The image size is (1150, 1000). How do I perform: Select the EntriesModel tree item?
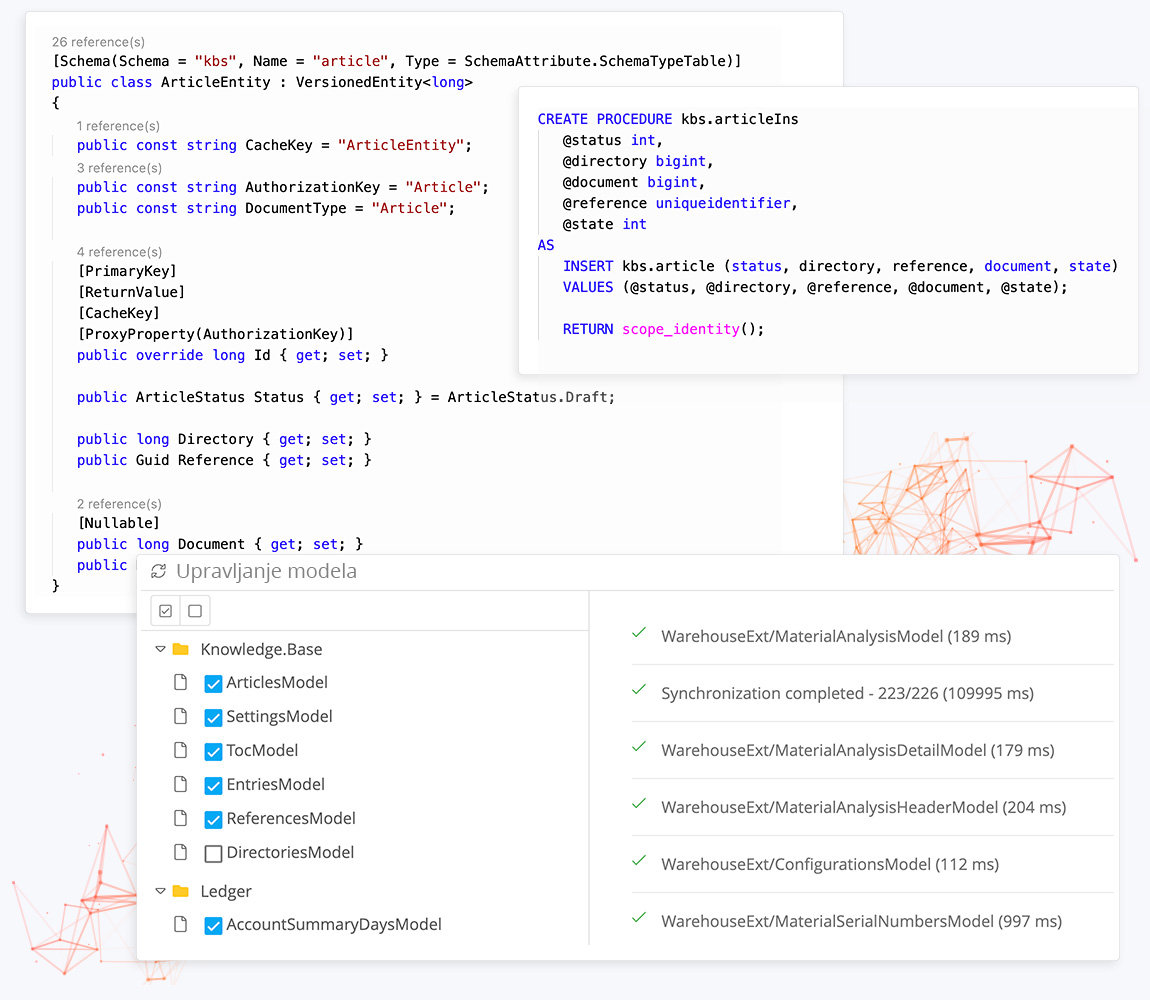(275, 785)
